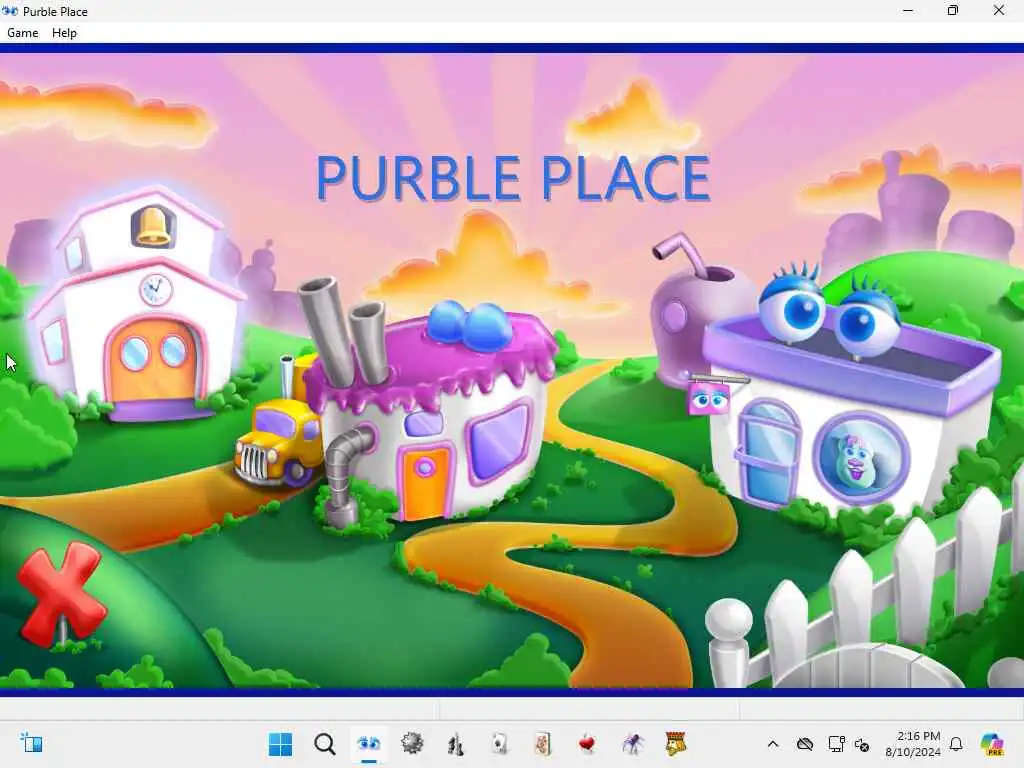Open the notifications bell icon
1024x768 pixels.
click(956, 744)
